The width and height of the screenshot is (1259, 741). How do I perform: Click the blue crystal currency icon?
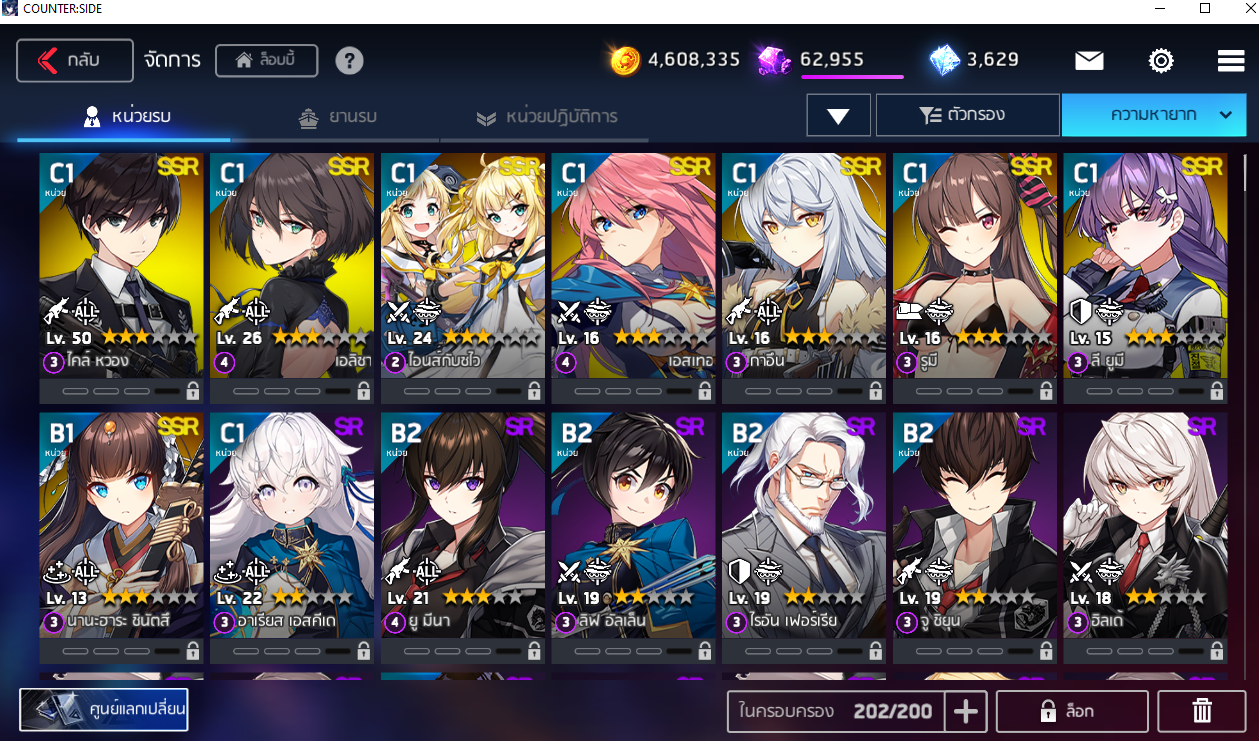click(944, 60)
